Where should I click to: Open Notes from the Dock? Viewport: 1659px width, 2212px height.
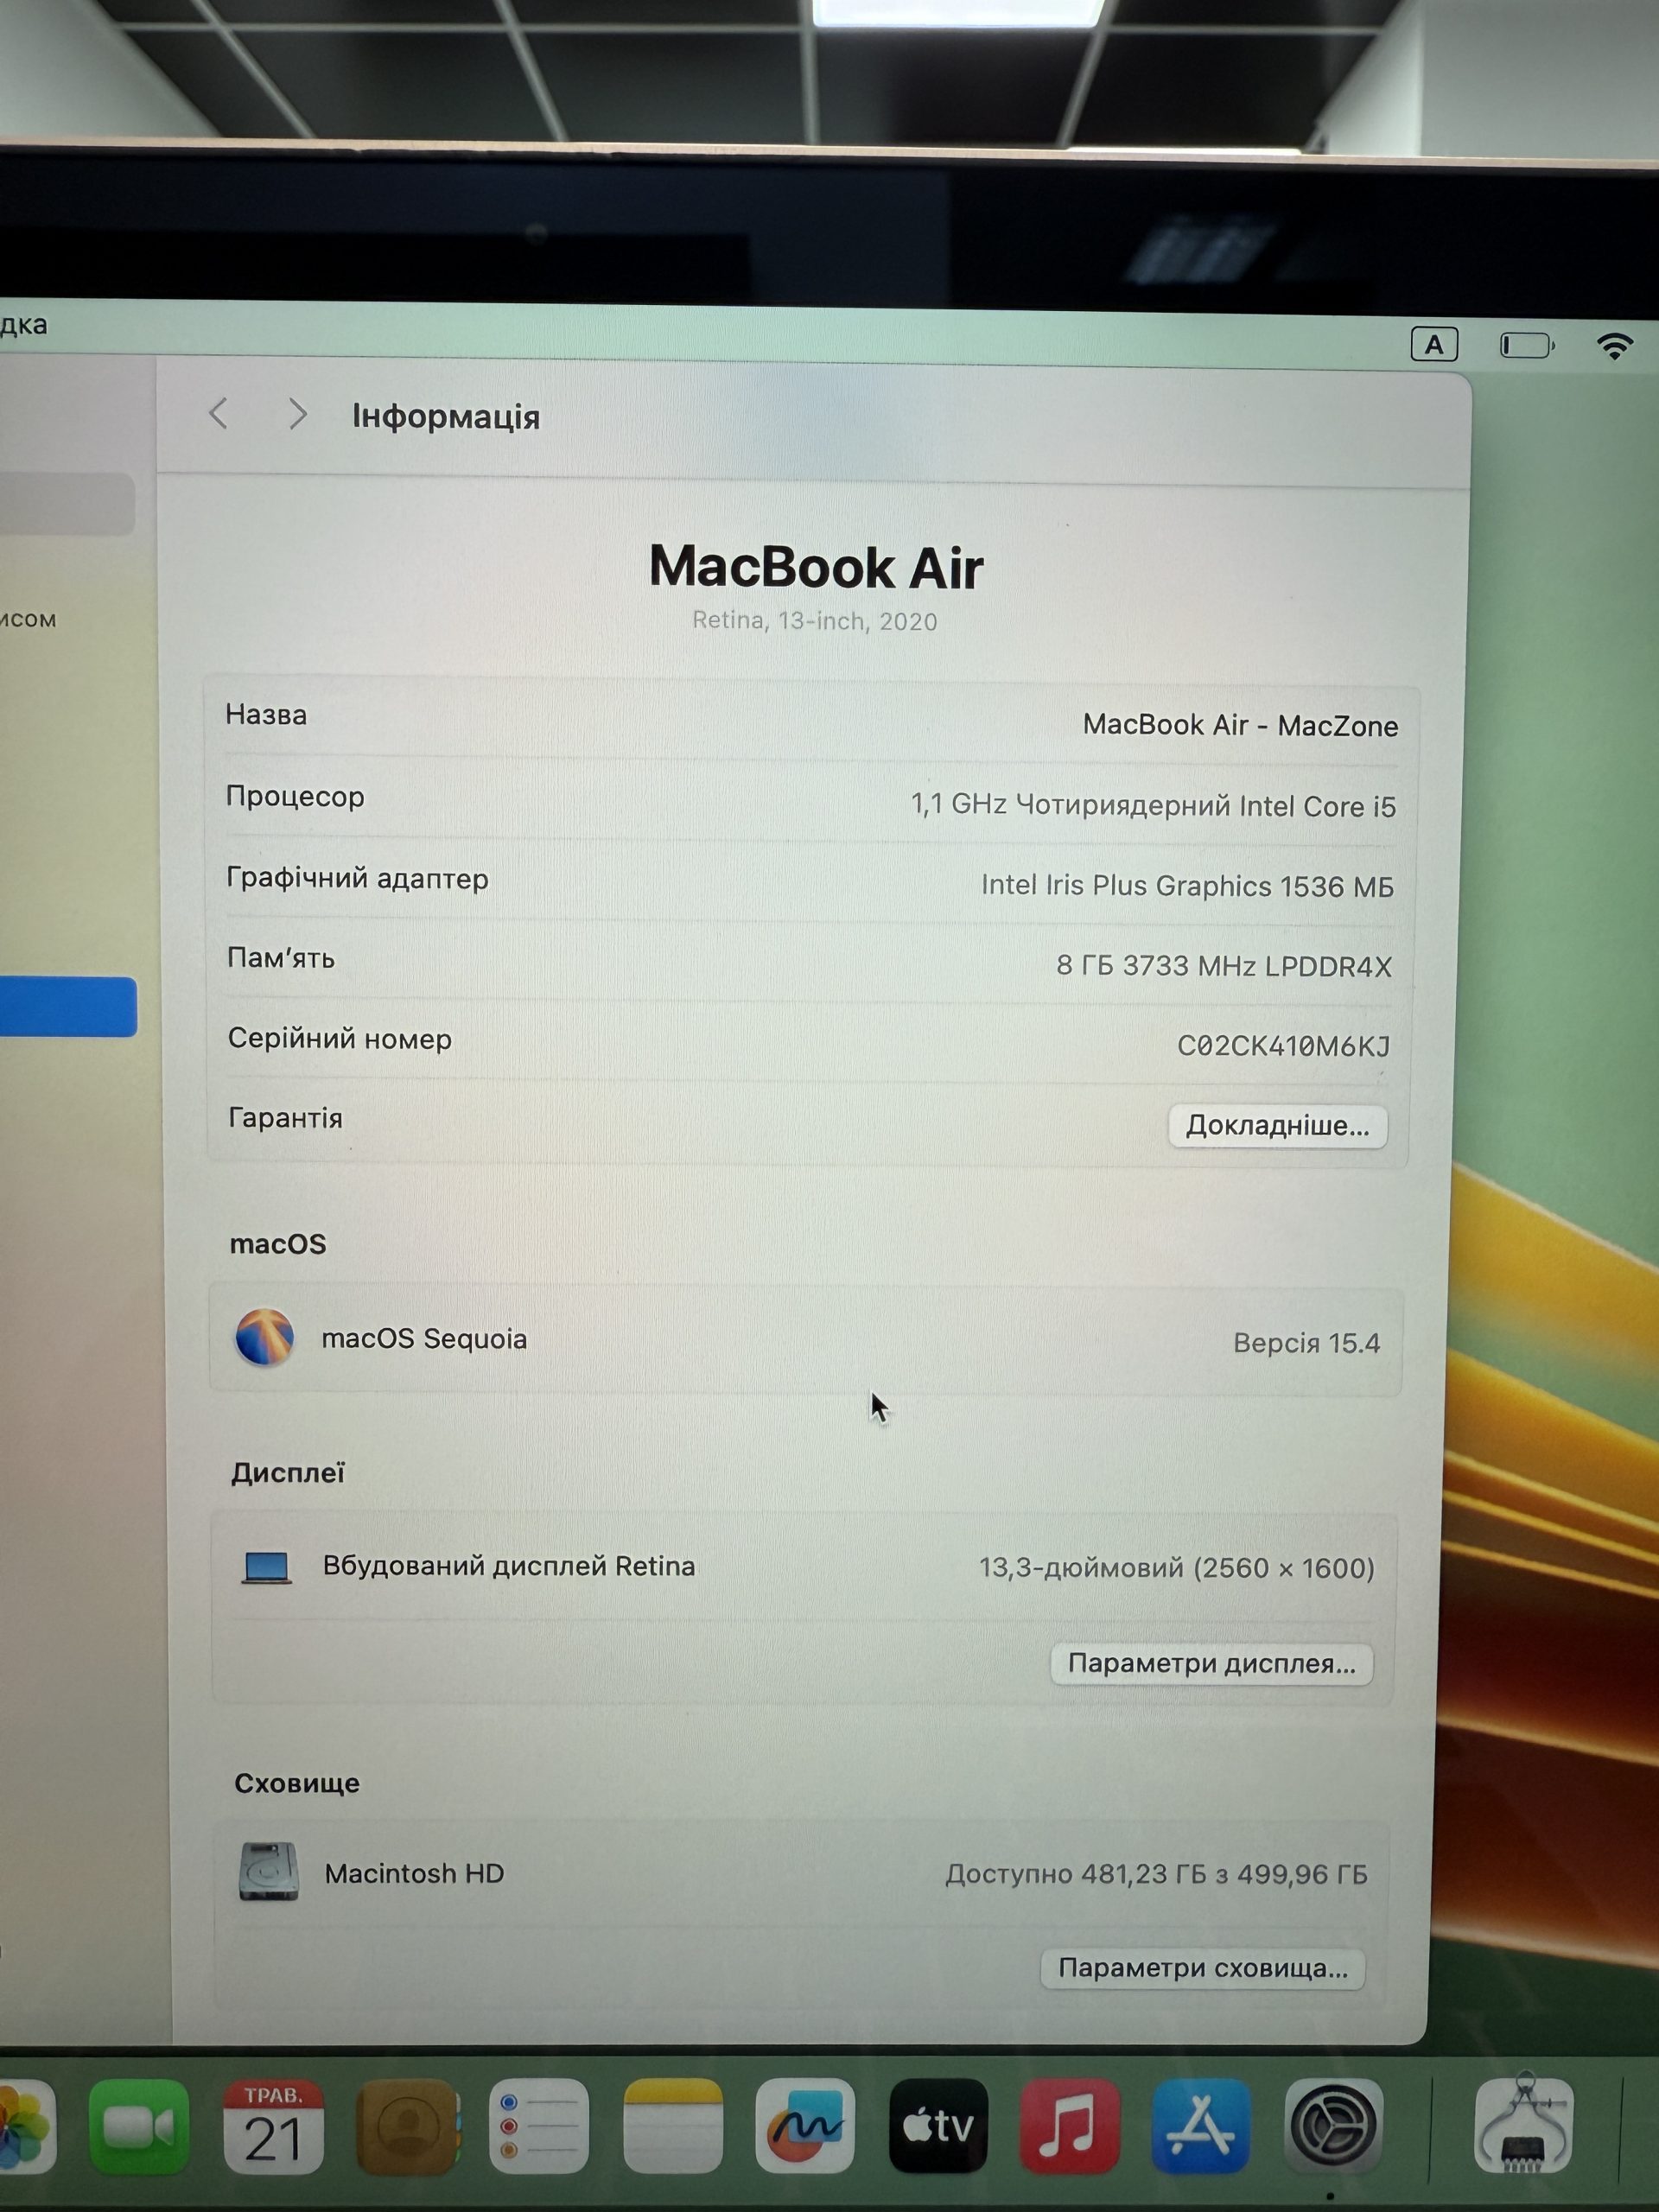click(x=672, y=2126)
